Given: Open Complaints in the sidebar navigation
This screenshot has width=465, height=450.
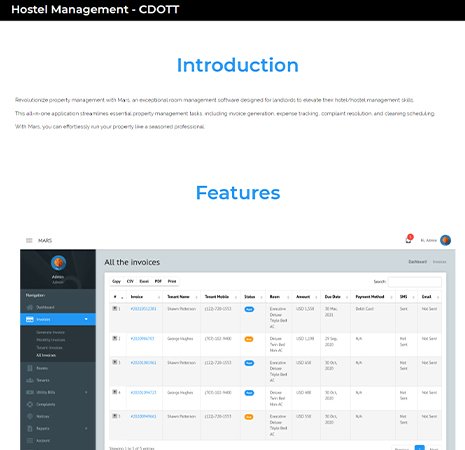Looking at the screenshot, I should pyautogui.click(x=58, y=404).
